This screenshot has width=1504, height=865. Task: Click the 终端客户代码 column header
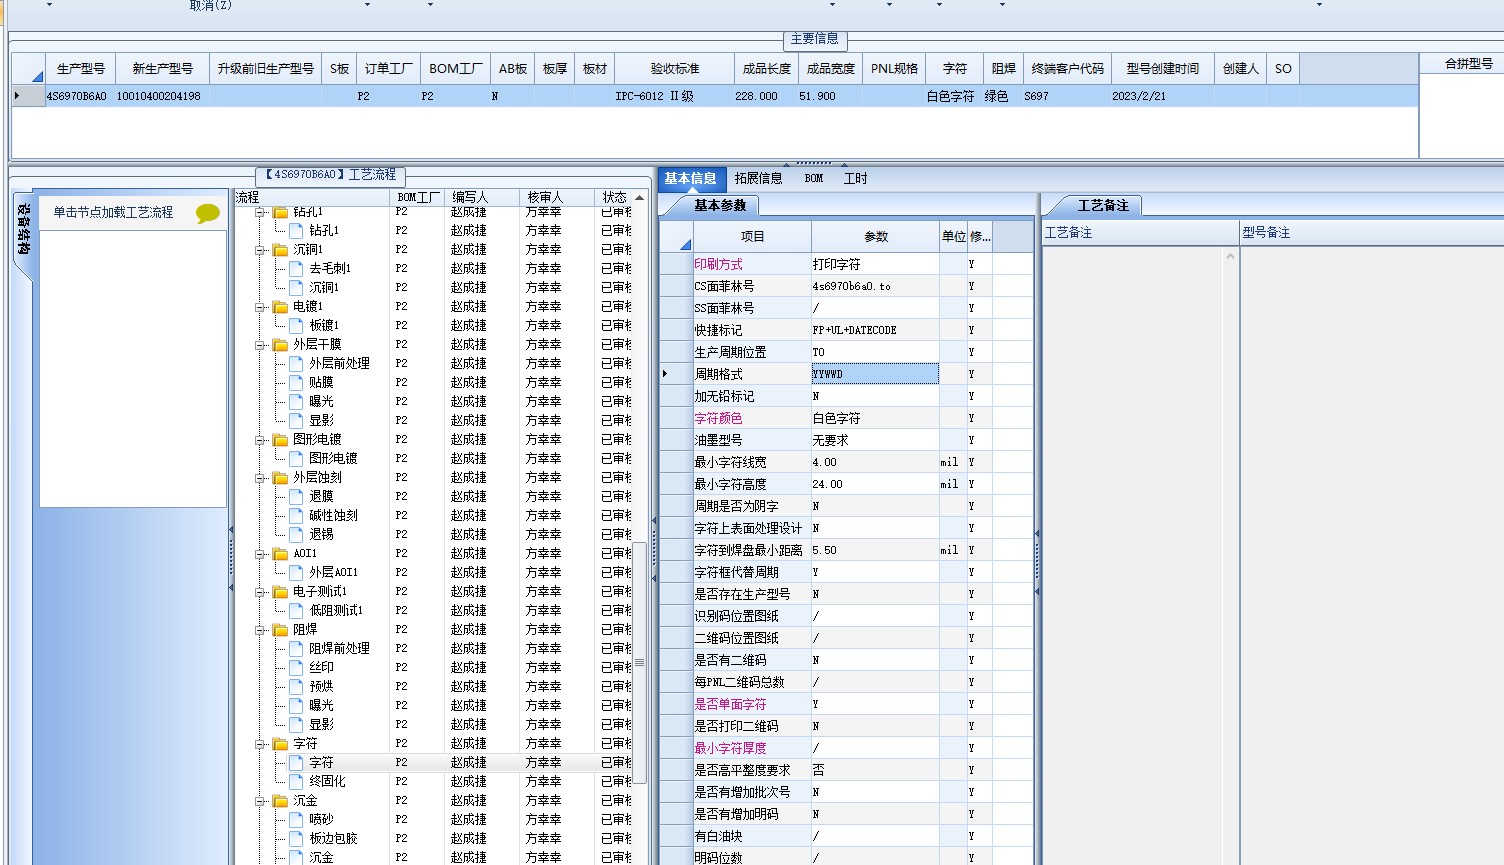[x=1068, y=68]
